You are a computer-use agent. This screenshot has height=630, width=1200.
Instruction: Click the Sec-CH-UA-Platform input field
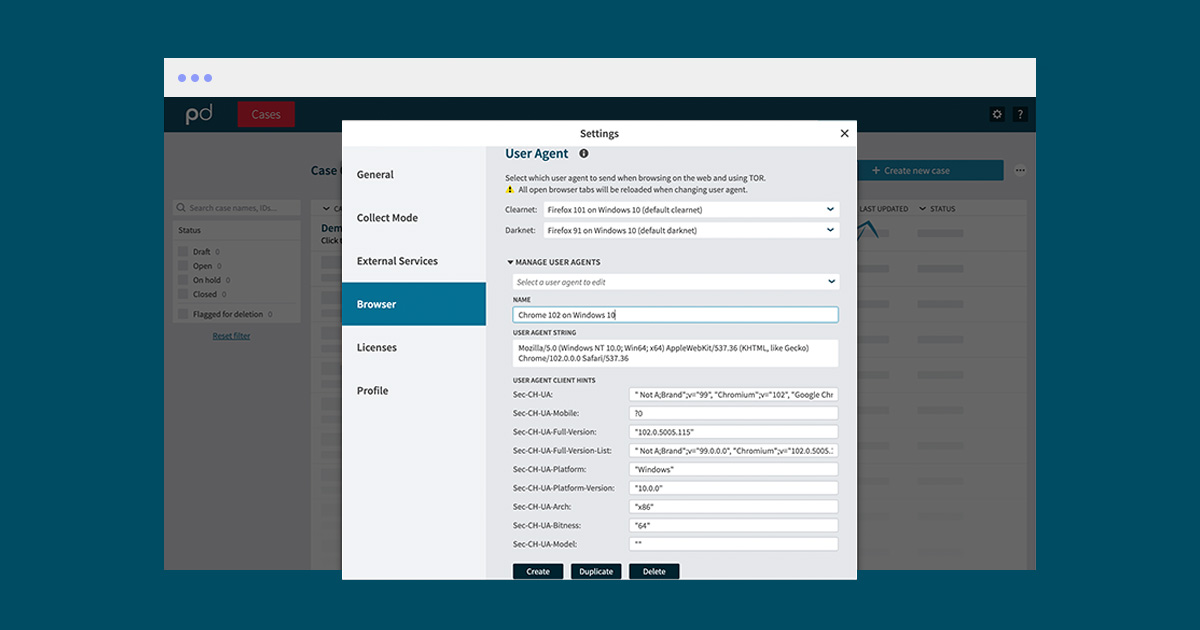point(733,469)
